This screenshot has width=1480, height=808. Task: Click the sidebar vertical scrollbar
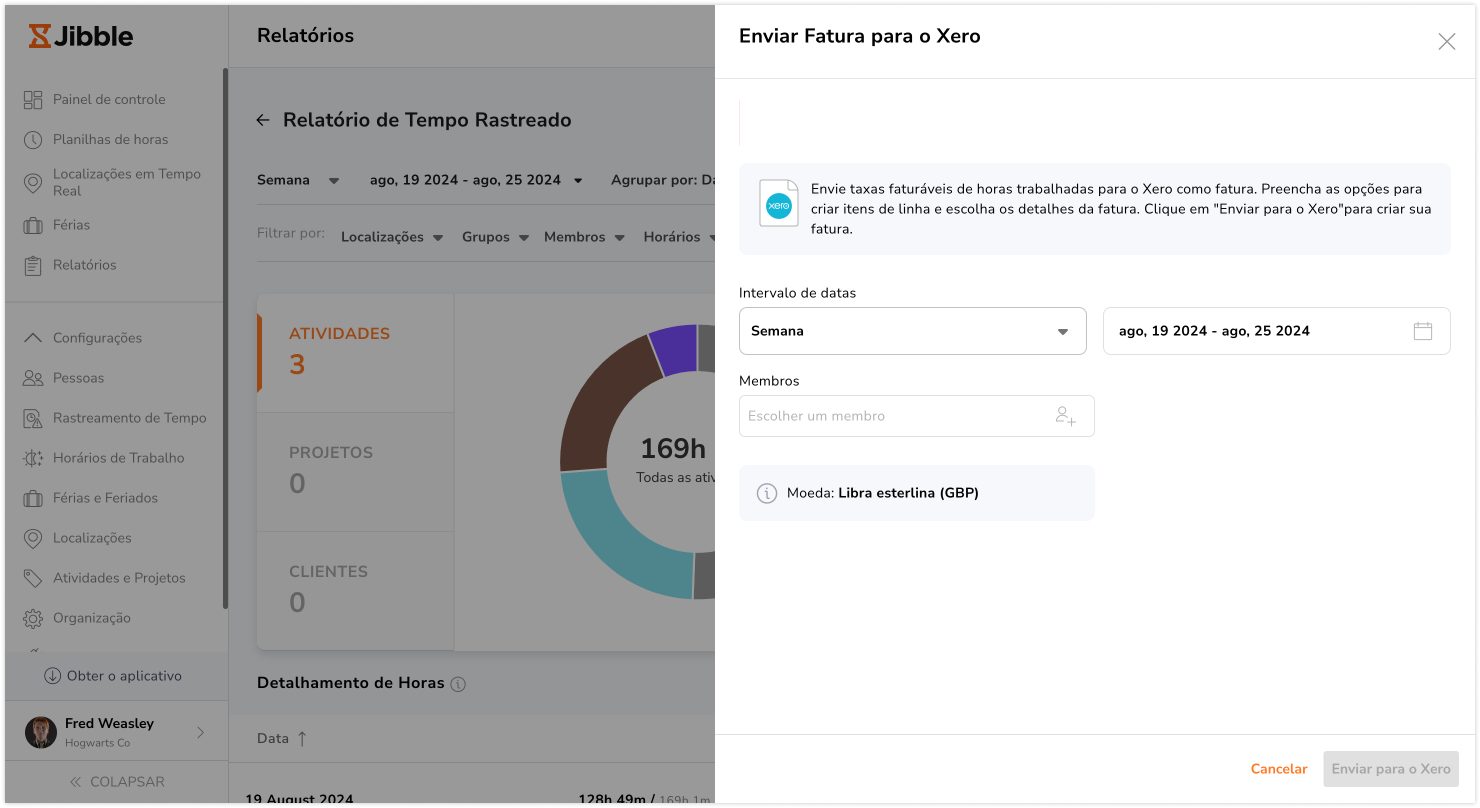225,340
